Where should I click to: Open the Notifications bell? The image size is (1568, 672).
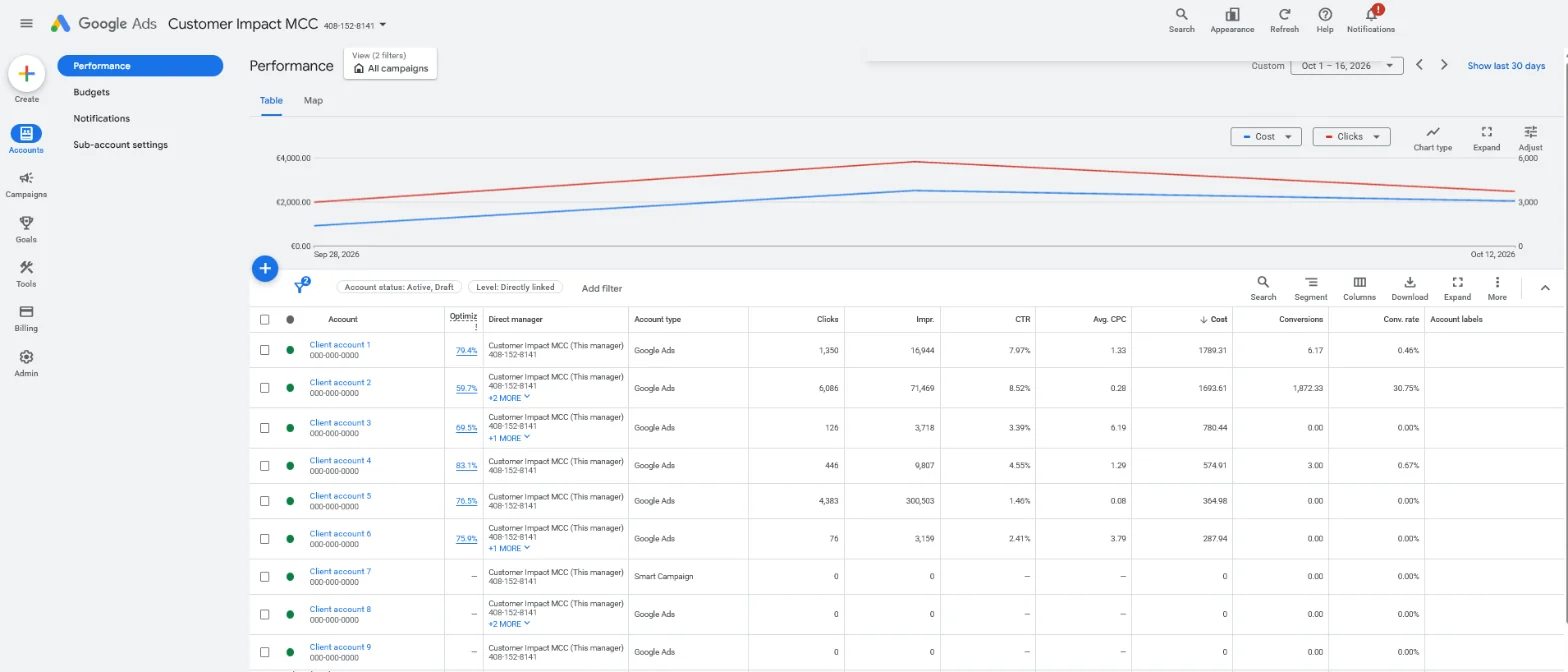[x=1371, y=20]
